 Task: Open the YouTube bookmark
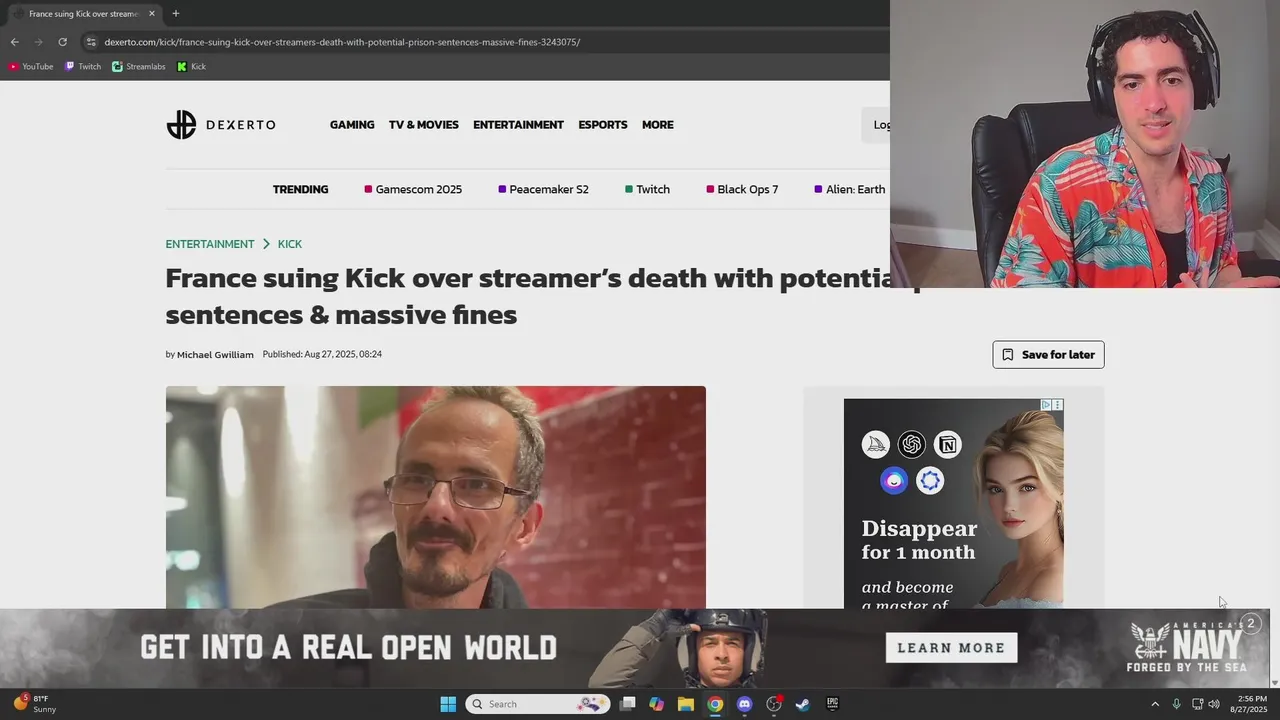pyautogui.click(x=31, y=67)
